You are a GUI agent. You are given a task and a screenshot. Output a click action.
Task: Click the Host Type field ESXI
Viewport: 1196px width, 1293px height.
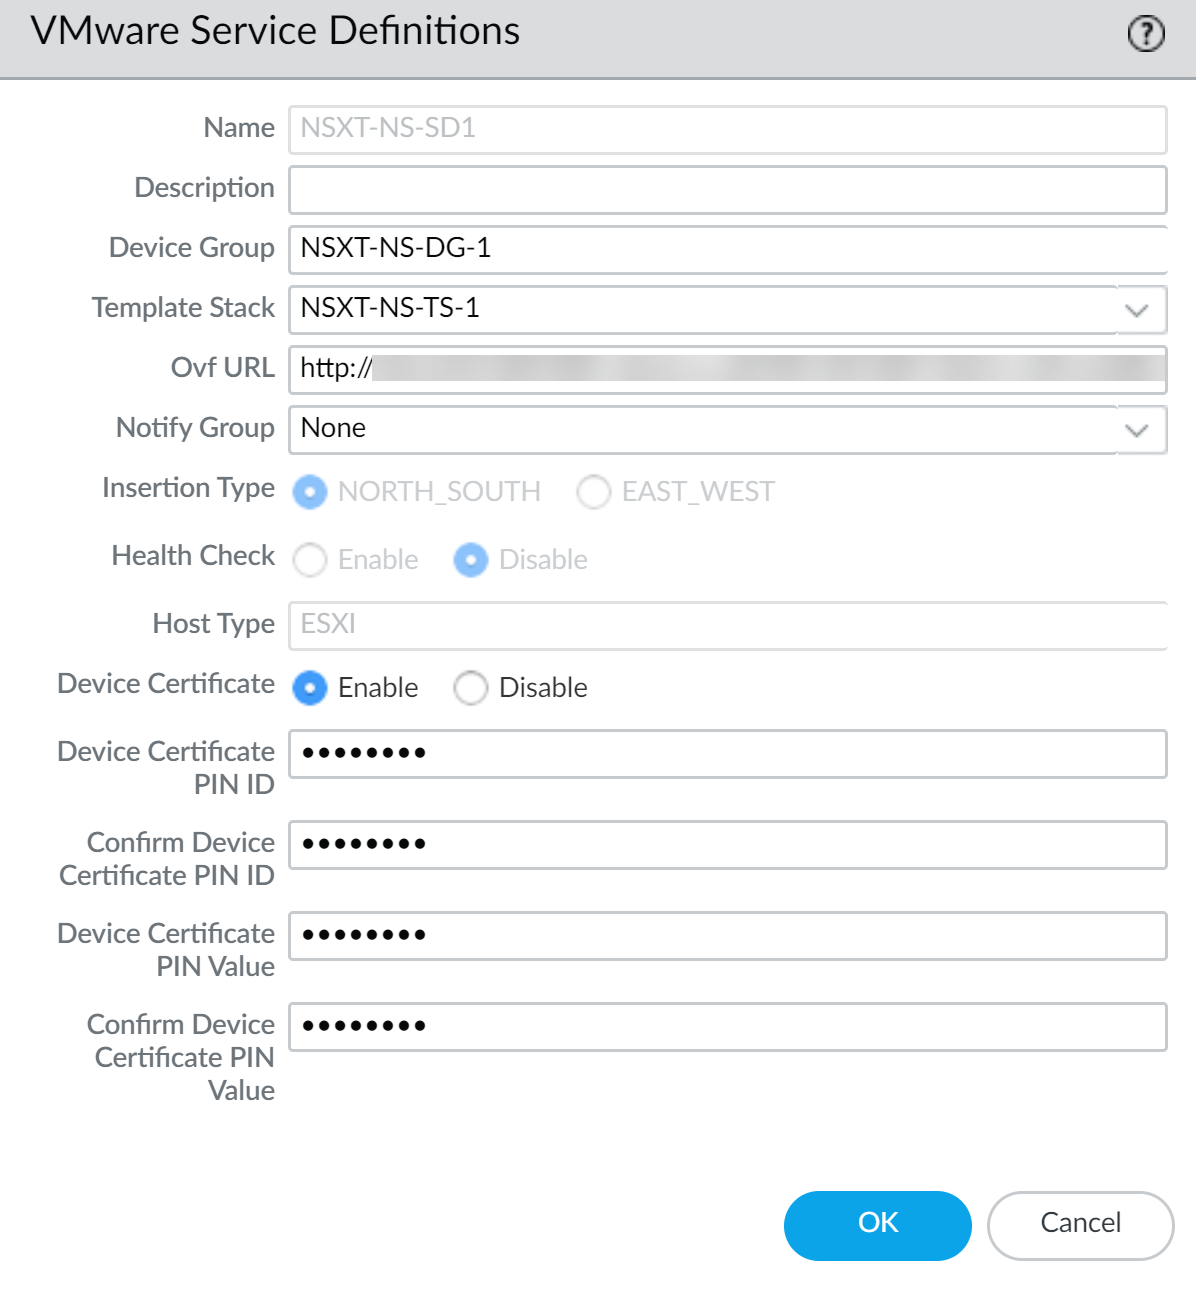(x=728, y=626)
